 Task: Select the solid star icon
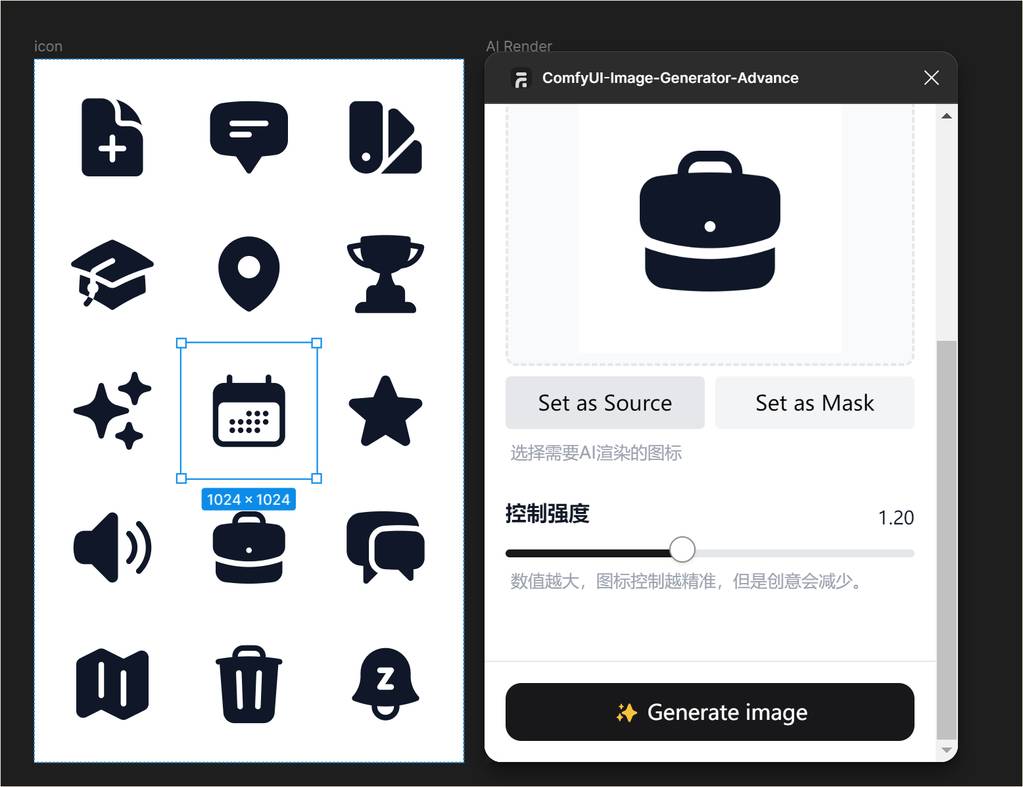pyautogui.click(x=385, y=410)
